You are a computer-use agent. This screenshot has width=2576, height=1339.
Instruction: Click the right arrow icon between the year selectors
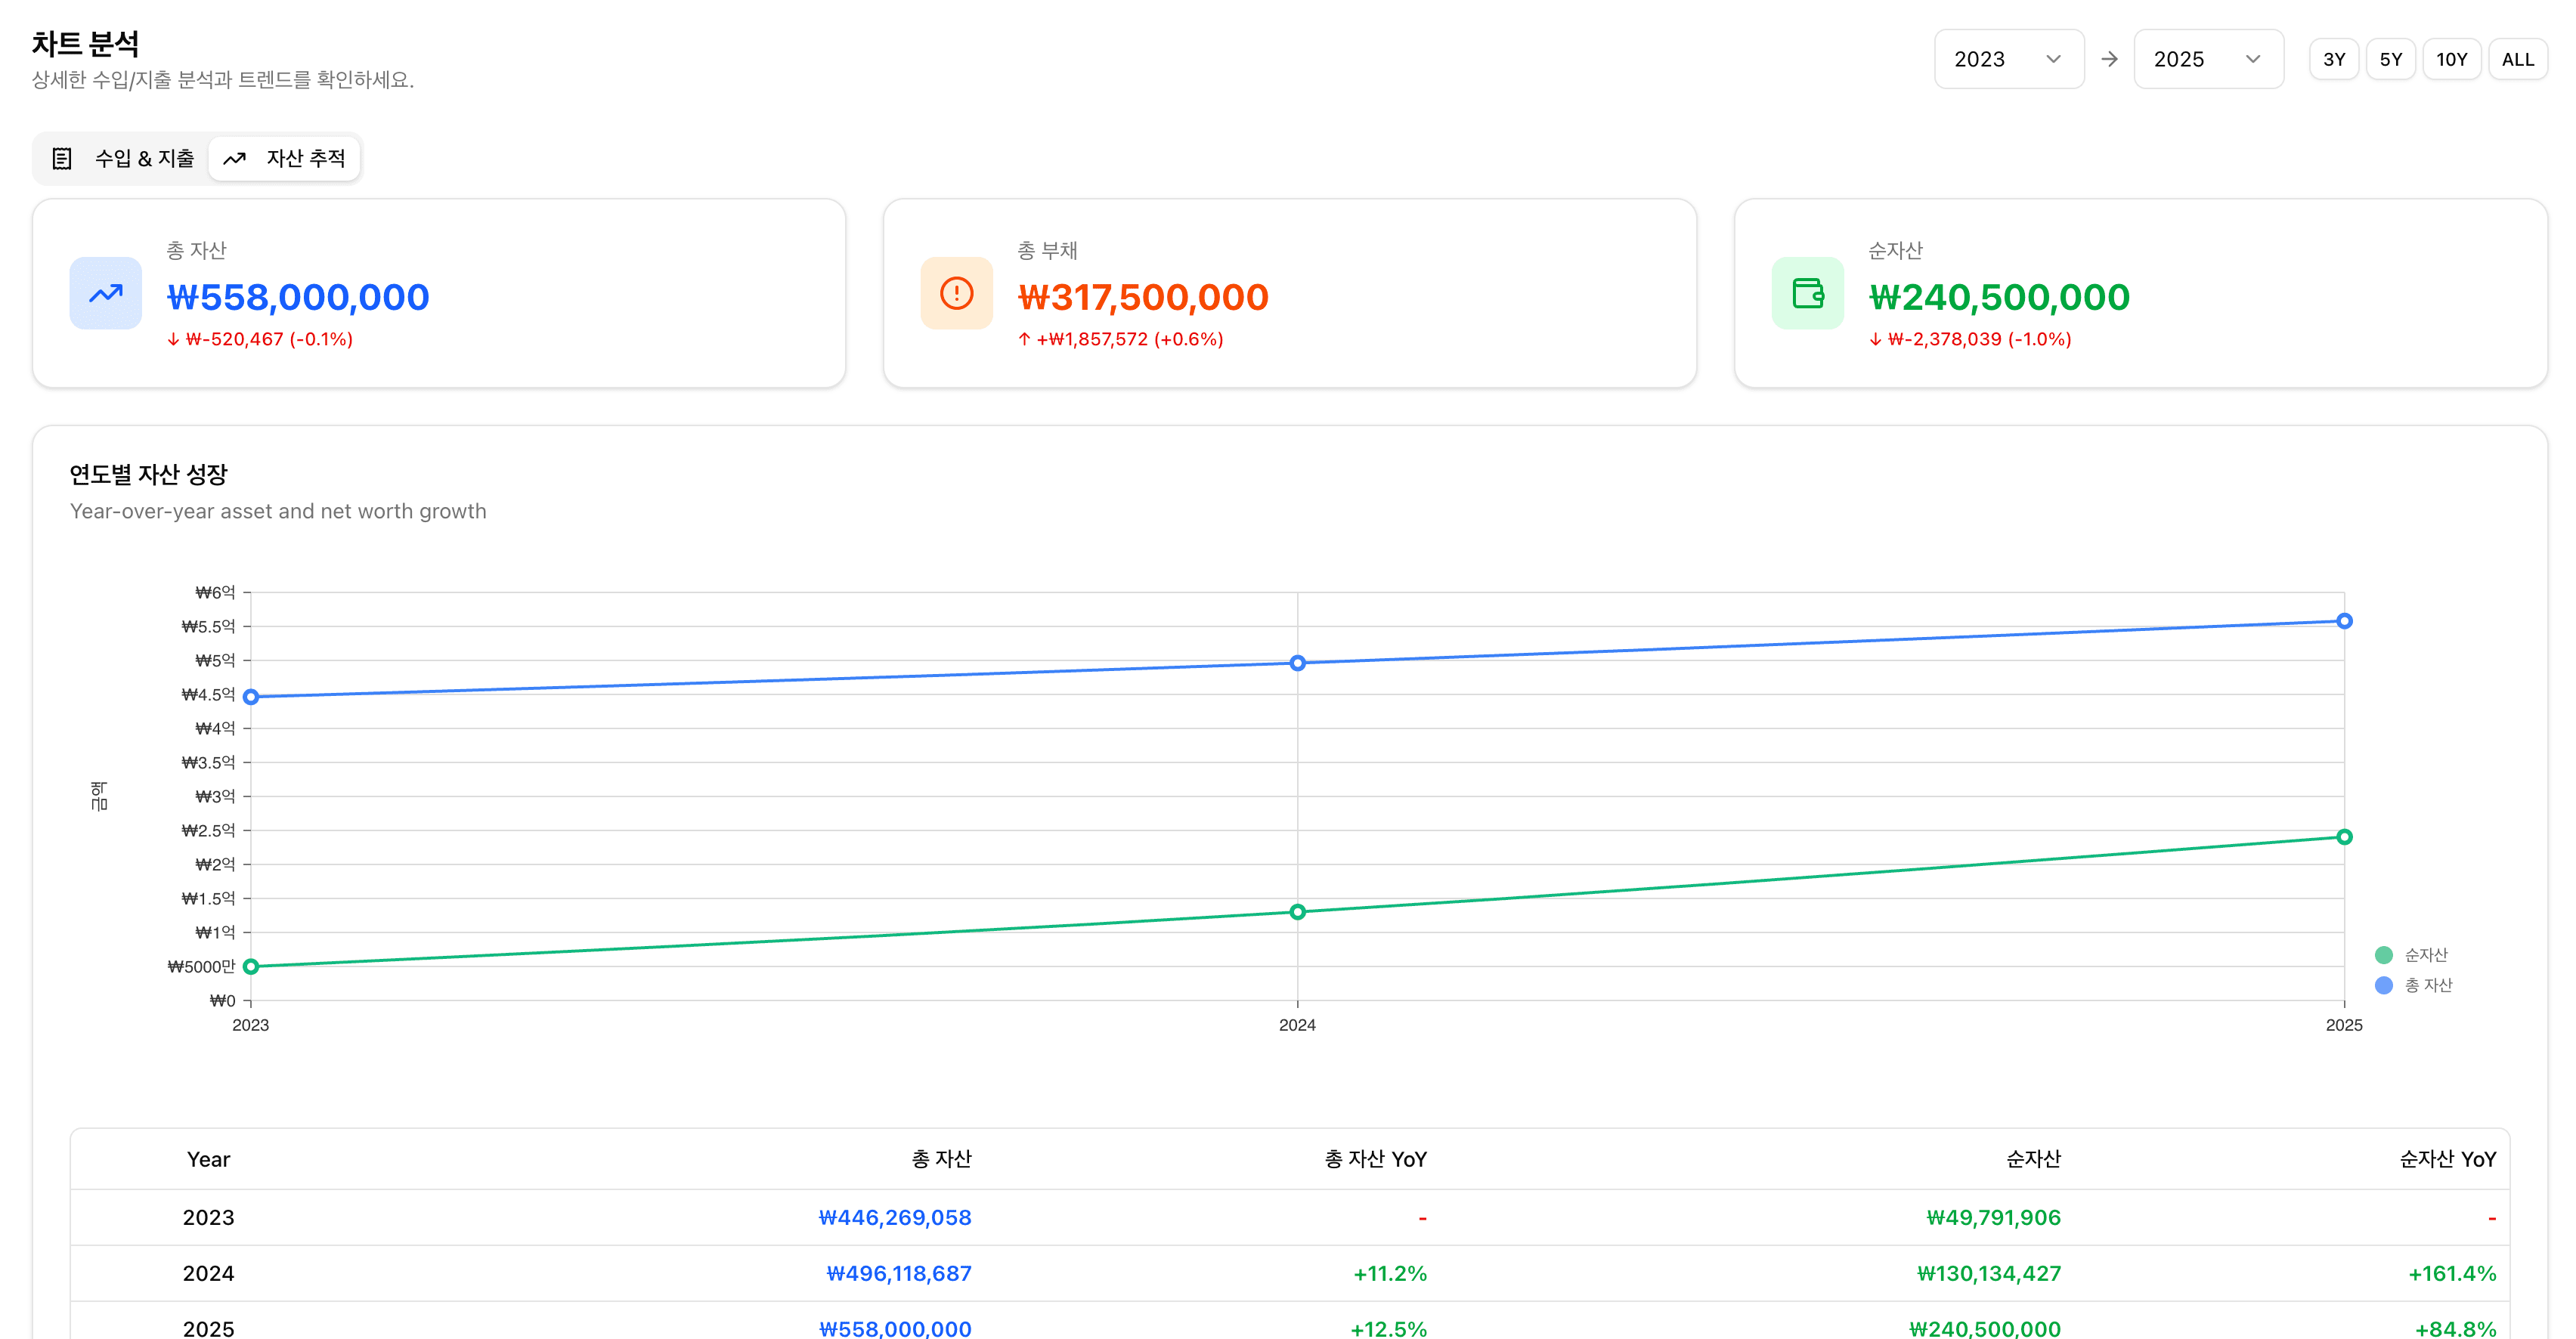(2109, 59)
